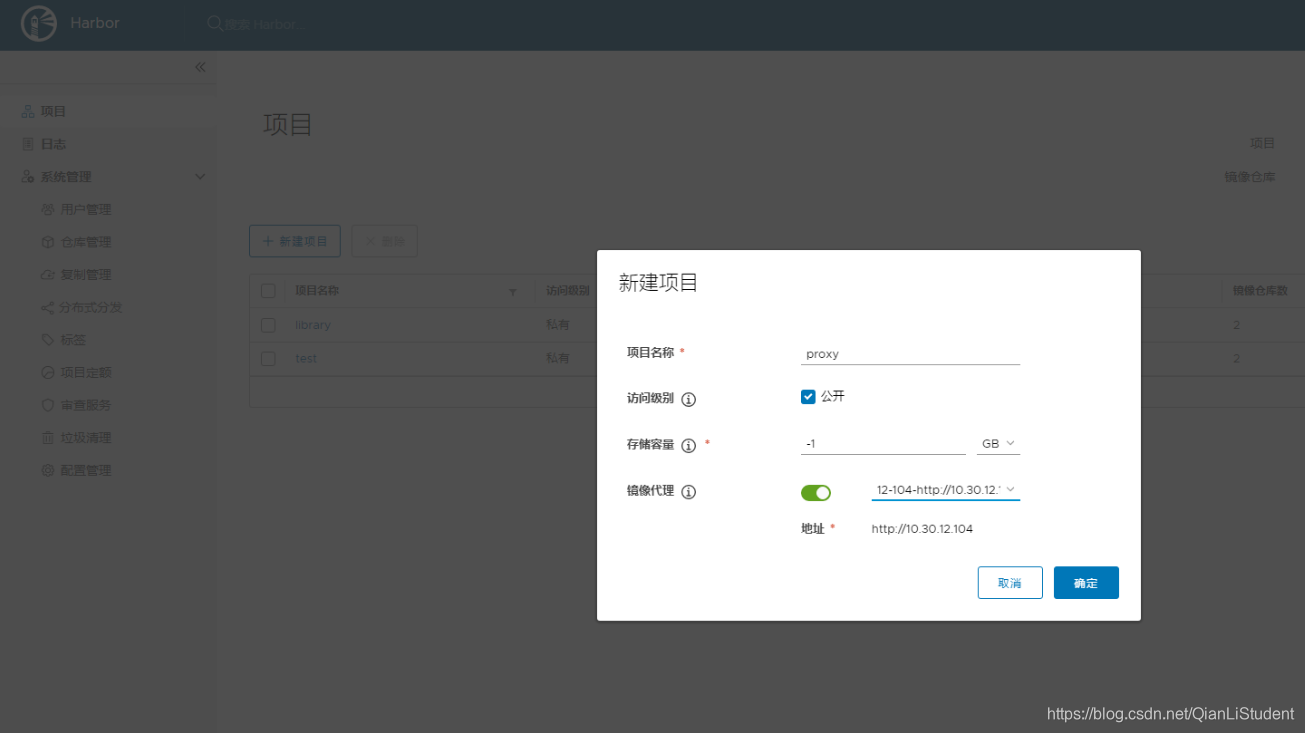Click the 分布式分发 share icon
This screenshot has height=733, width=1305.
point(47,308)
